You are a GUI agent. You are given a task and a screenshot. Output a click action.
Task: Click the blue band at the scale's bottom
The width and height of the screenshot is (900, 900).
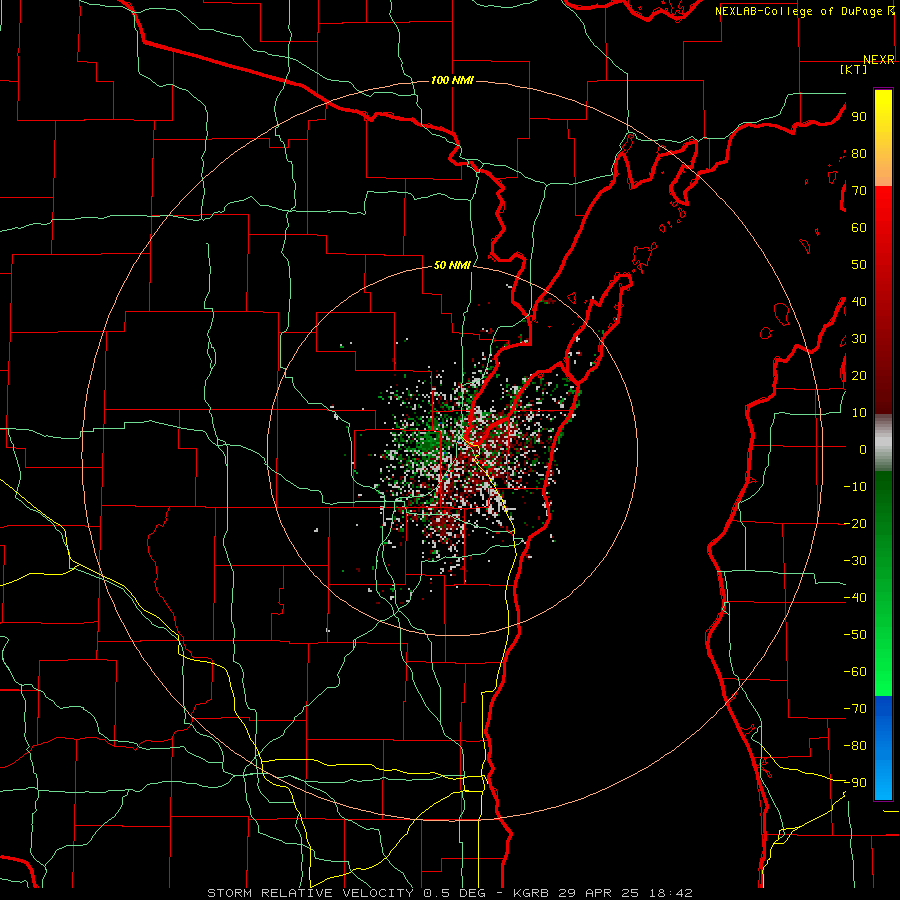click(883, 748)
